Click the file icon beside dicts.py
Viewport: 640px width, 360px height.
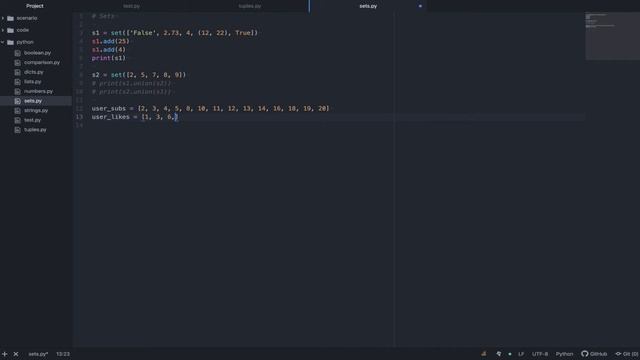coord(18,72)
